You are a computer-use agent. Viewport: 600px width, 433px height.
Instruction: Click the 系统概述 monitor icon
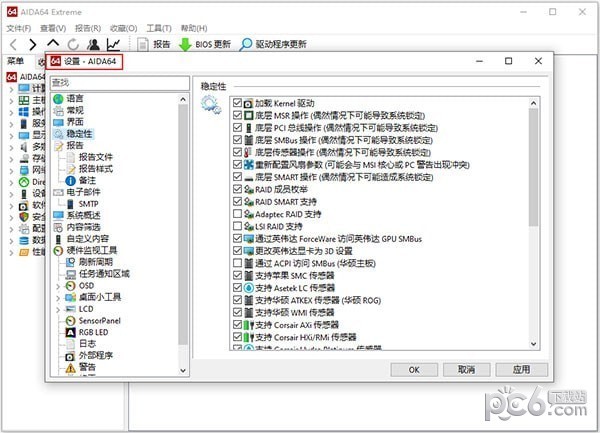pyautogui.click(x=59, y=215)
